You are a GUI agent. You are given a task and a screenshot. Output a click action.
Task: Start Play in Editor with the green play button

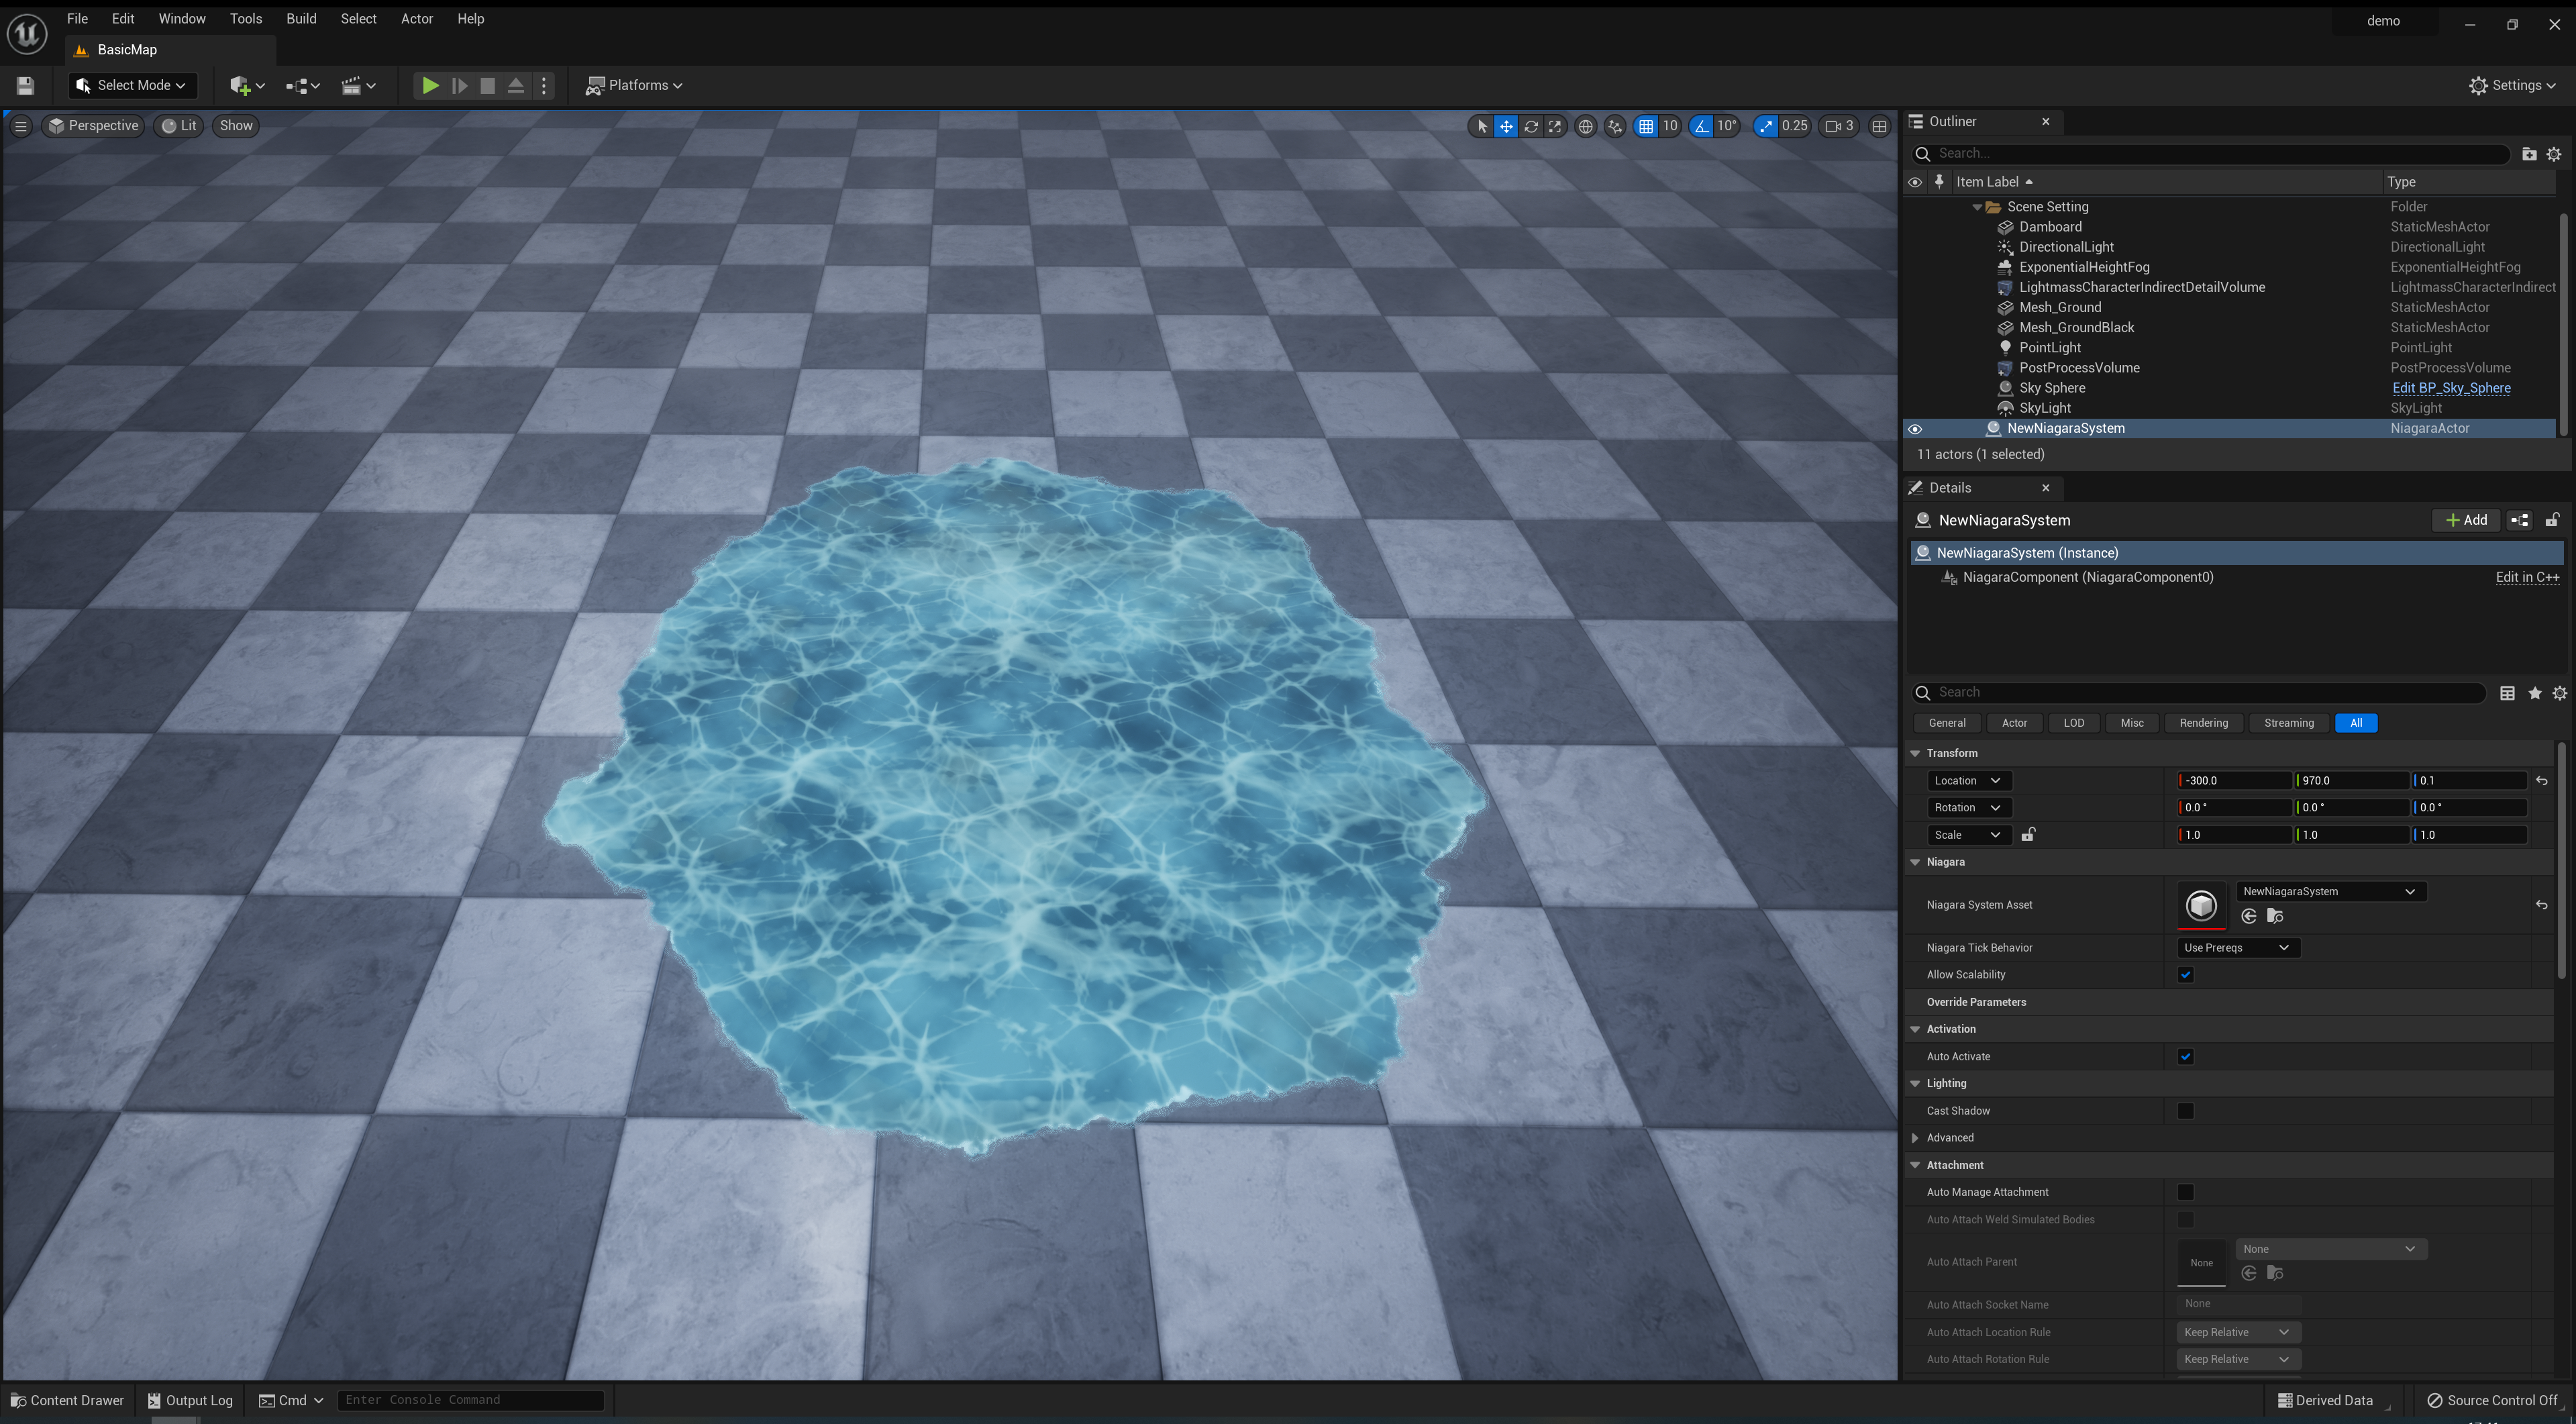[x=430, y=86]
